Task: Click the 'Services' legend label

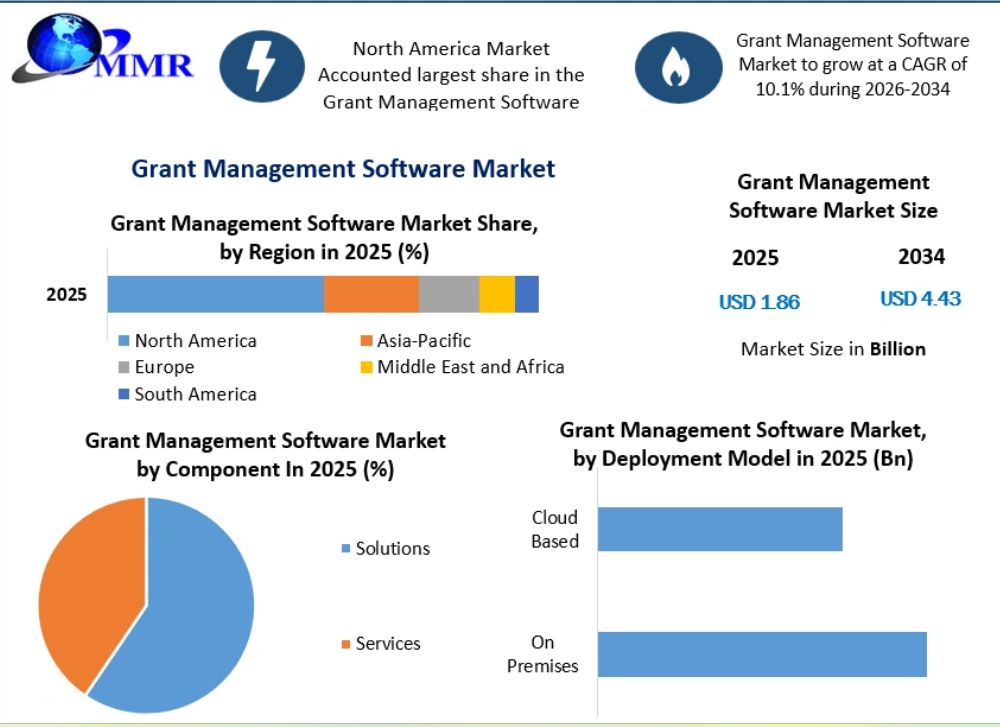Action: (x=388, y=644)
